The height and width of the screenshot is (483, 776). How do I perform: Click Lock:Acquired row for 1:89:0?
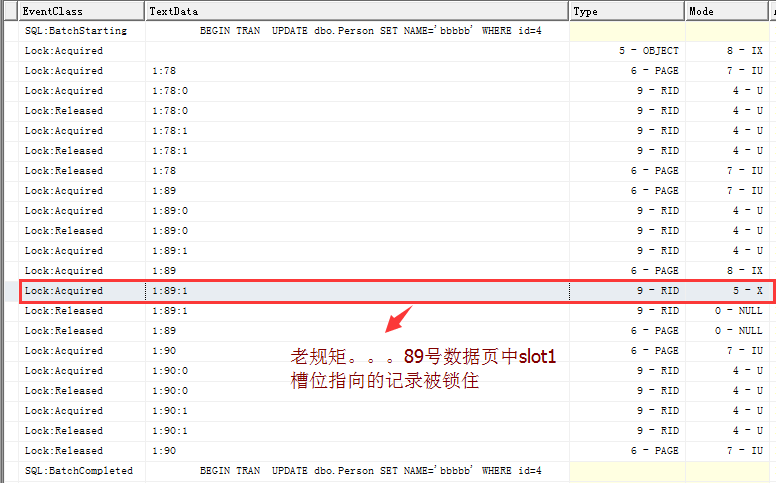(394, 211)
